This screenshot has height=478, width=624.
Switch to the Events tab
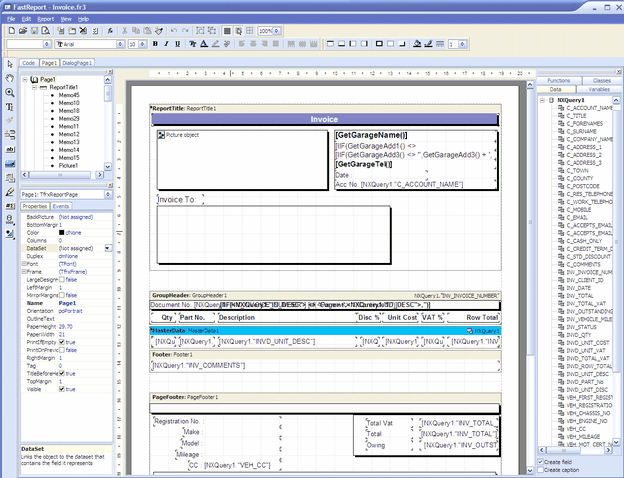tap(61, 206)
